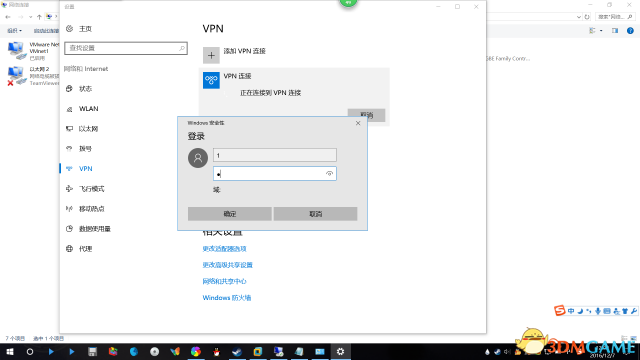The height and width of the screenshot is (360, 640).
Task: Click the username input field
Action: (x=275, y=155)
